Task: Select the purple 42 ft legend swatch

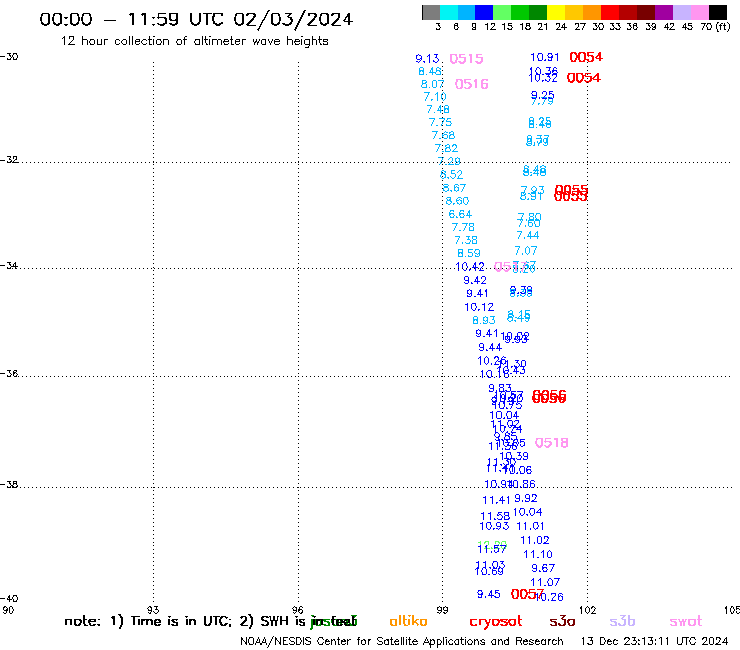Action: (664, 12)
